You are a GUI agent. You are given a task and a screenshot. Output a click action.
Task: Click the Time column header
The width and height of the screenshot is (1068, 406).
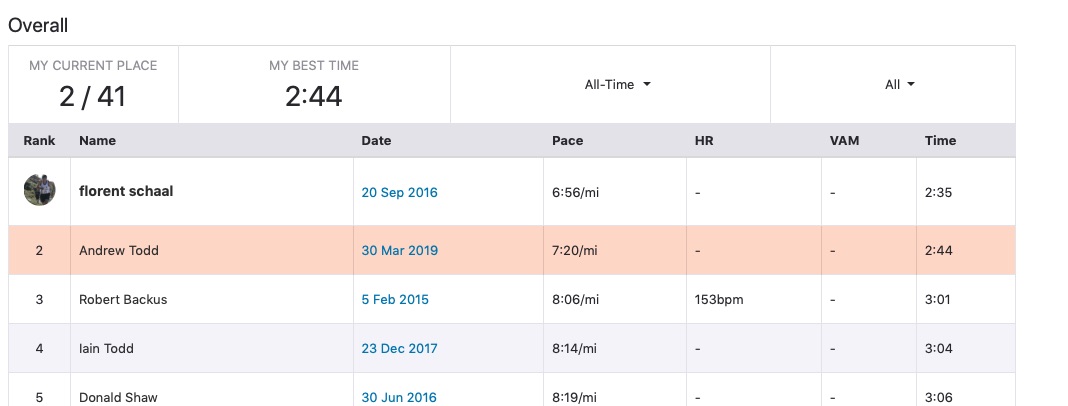pyautogui.click(x=940, y=141)
